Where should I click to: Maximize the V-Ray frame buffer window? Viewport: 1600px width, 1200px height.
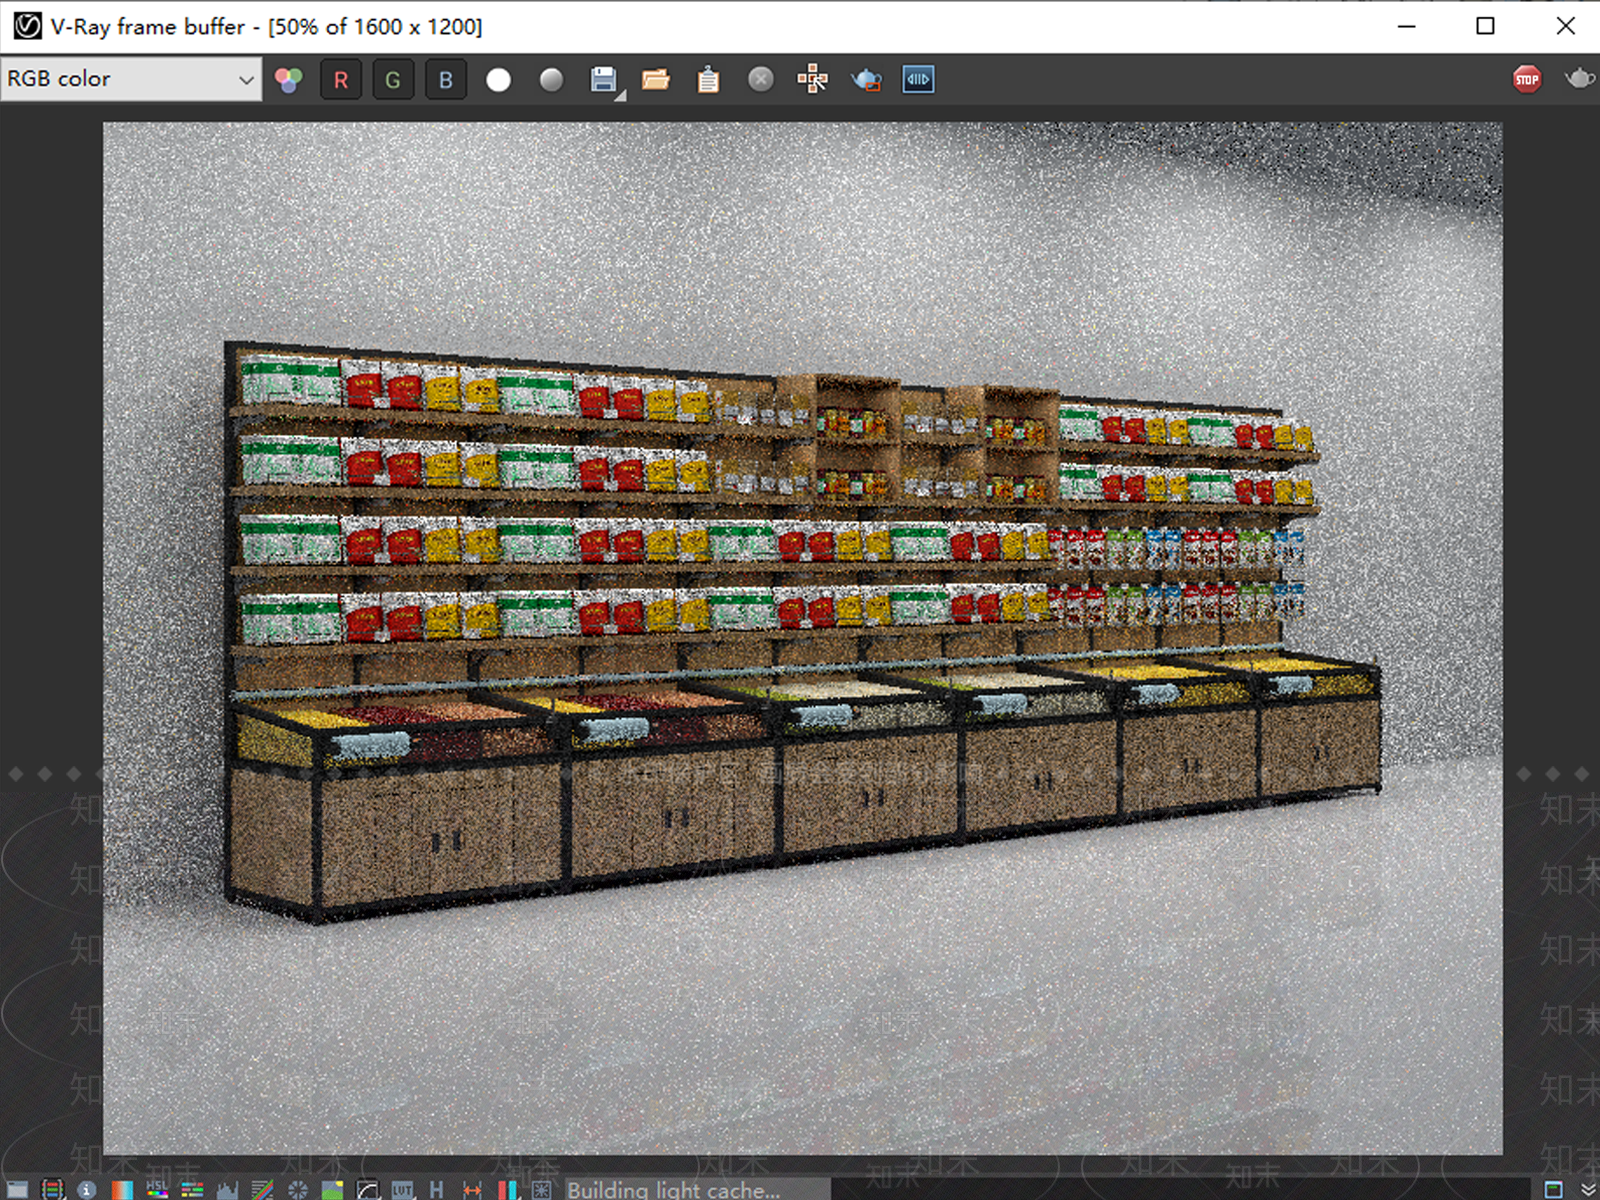1486,26
